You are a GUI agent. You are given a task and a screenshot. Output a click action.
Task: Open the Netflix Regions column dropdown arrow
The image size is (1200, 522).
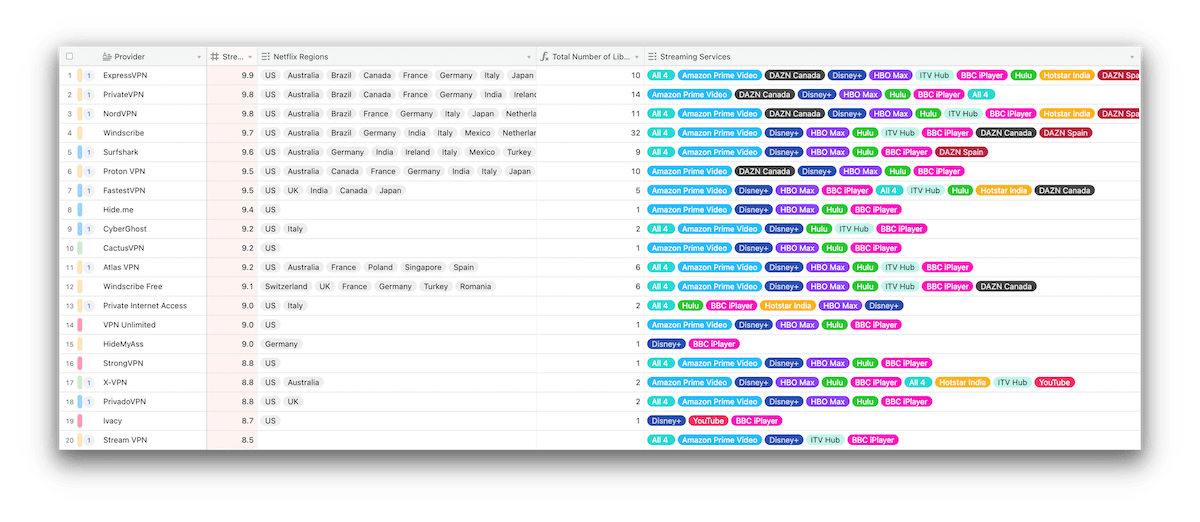coord(529,57)
